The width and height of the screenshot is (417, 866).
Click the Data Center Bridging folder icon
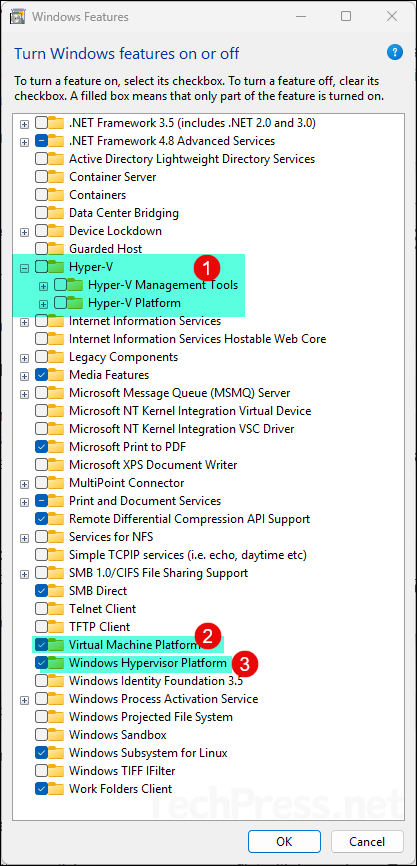pos(56,213)
